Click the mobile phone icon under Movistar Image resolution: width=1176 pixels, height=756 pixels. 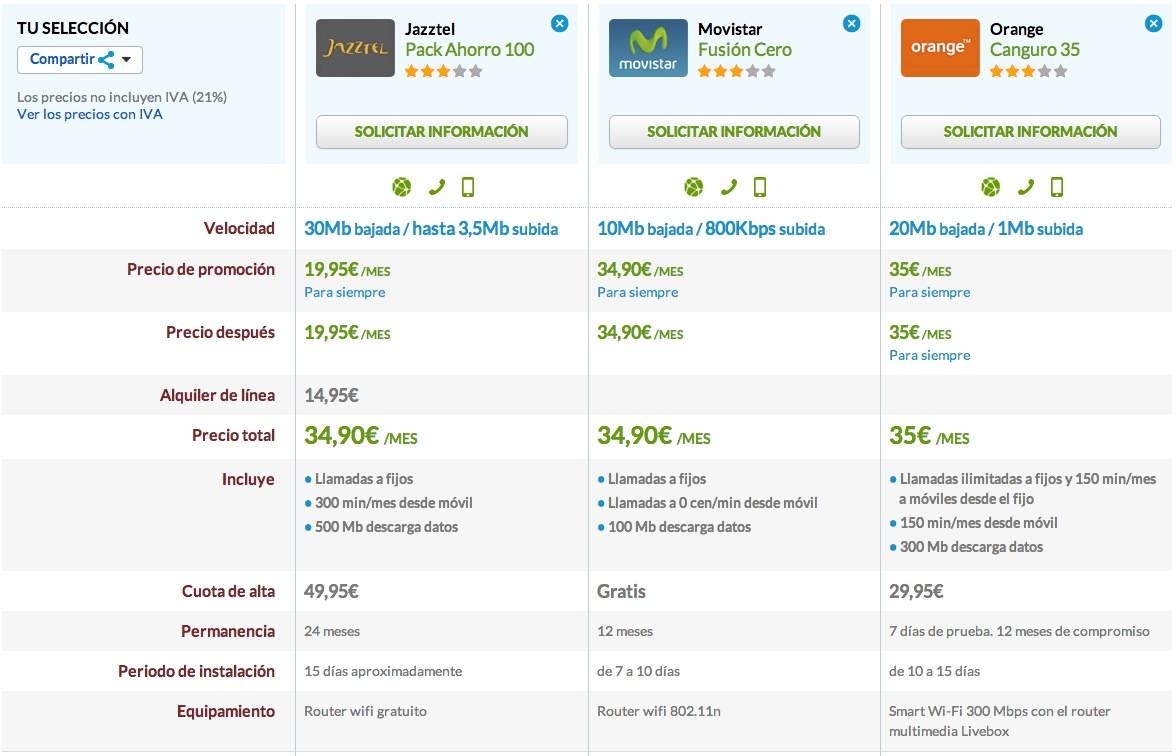coord(760,187)
